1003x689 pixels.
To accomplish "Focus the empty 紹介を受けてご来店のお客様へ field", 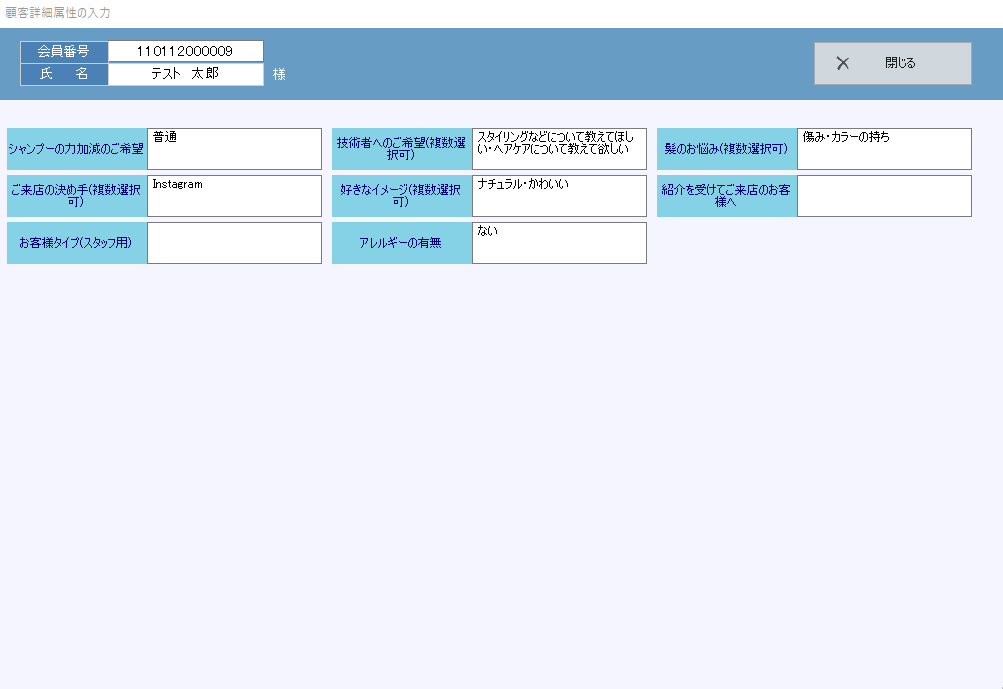I will coord(884,196).
